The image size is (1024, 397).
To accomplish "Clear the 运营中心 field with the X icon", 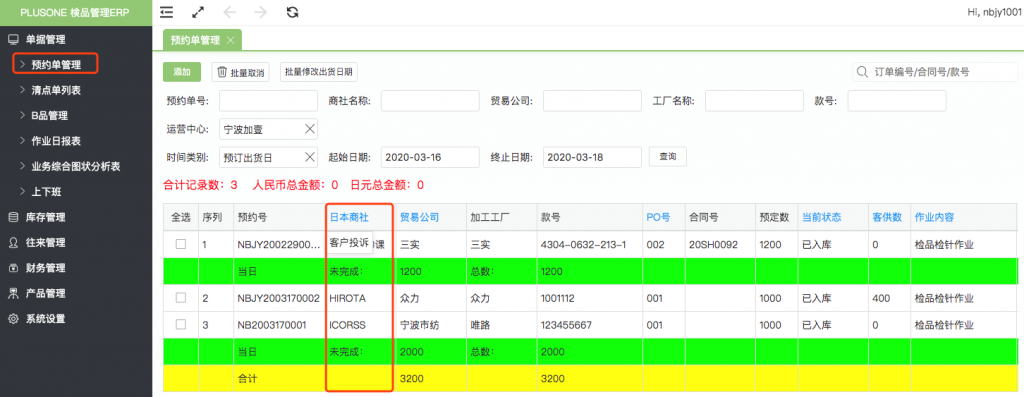I will tap(310, 129).
